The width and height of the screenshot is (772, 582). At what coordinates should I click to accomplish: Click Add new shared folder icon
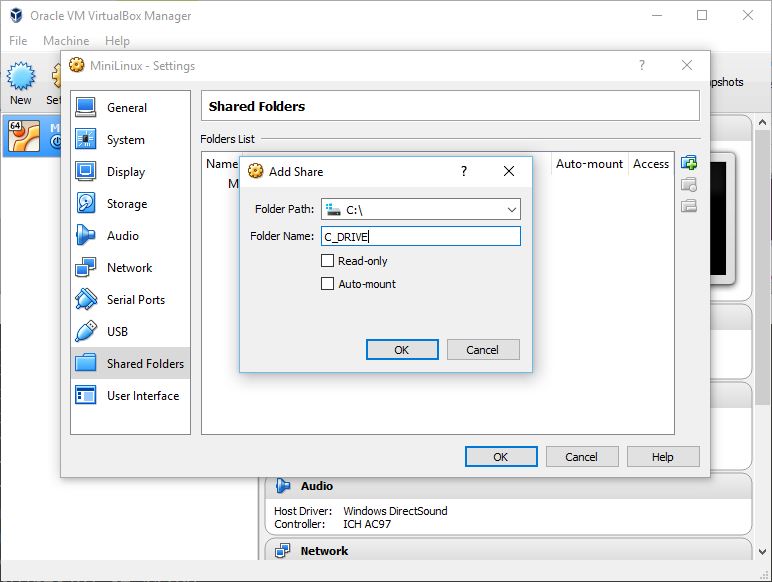pyautogui.click(x=689, y=162)
